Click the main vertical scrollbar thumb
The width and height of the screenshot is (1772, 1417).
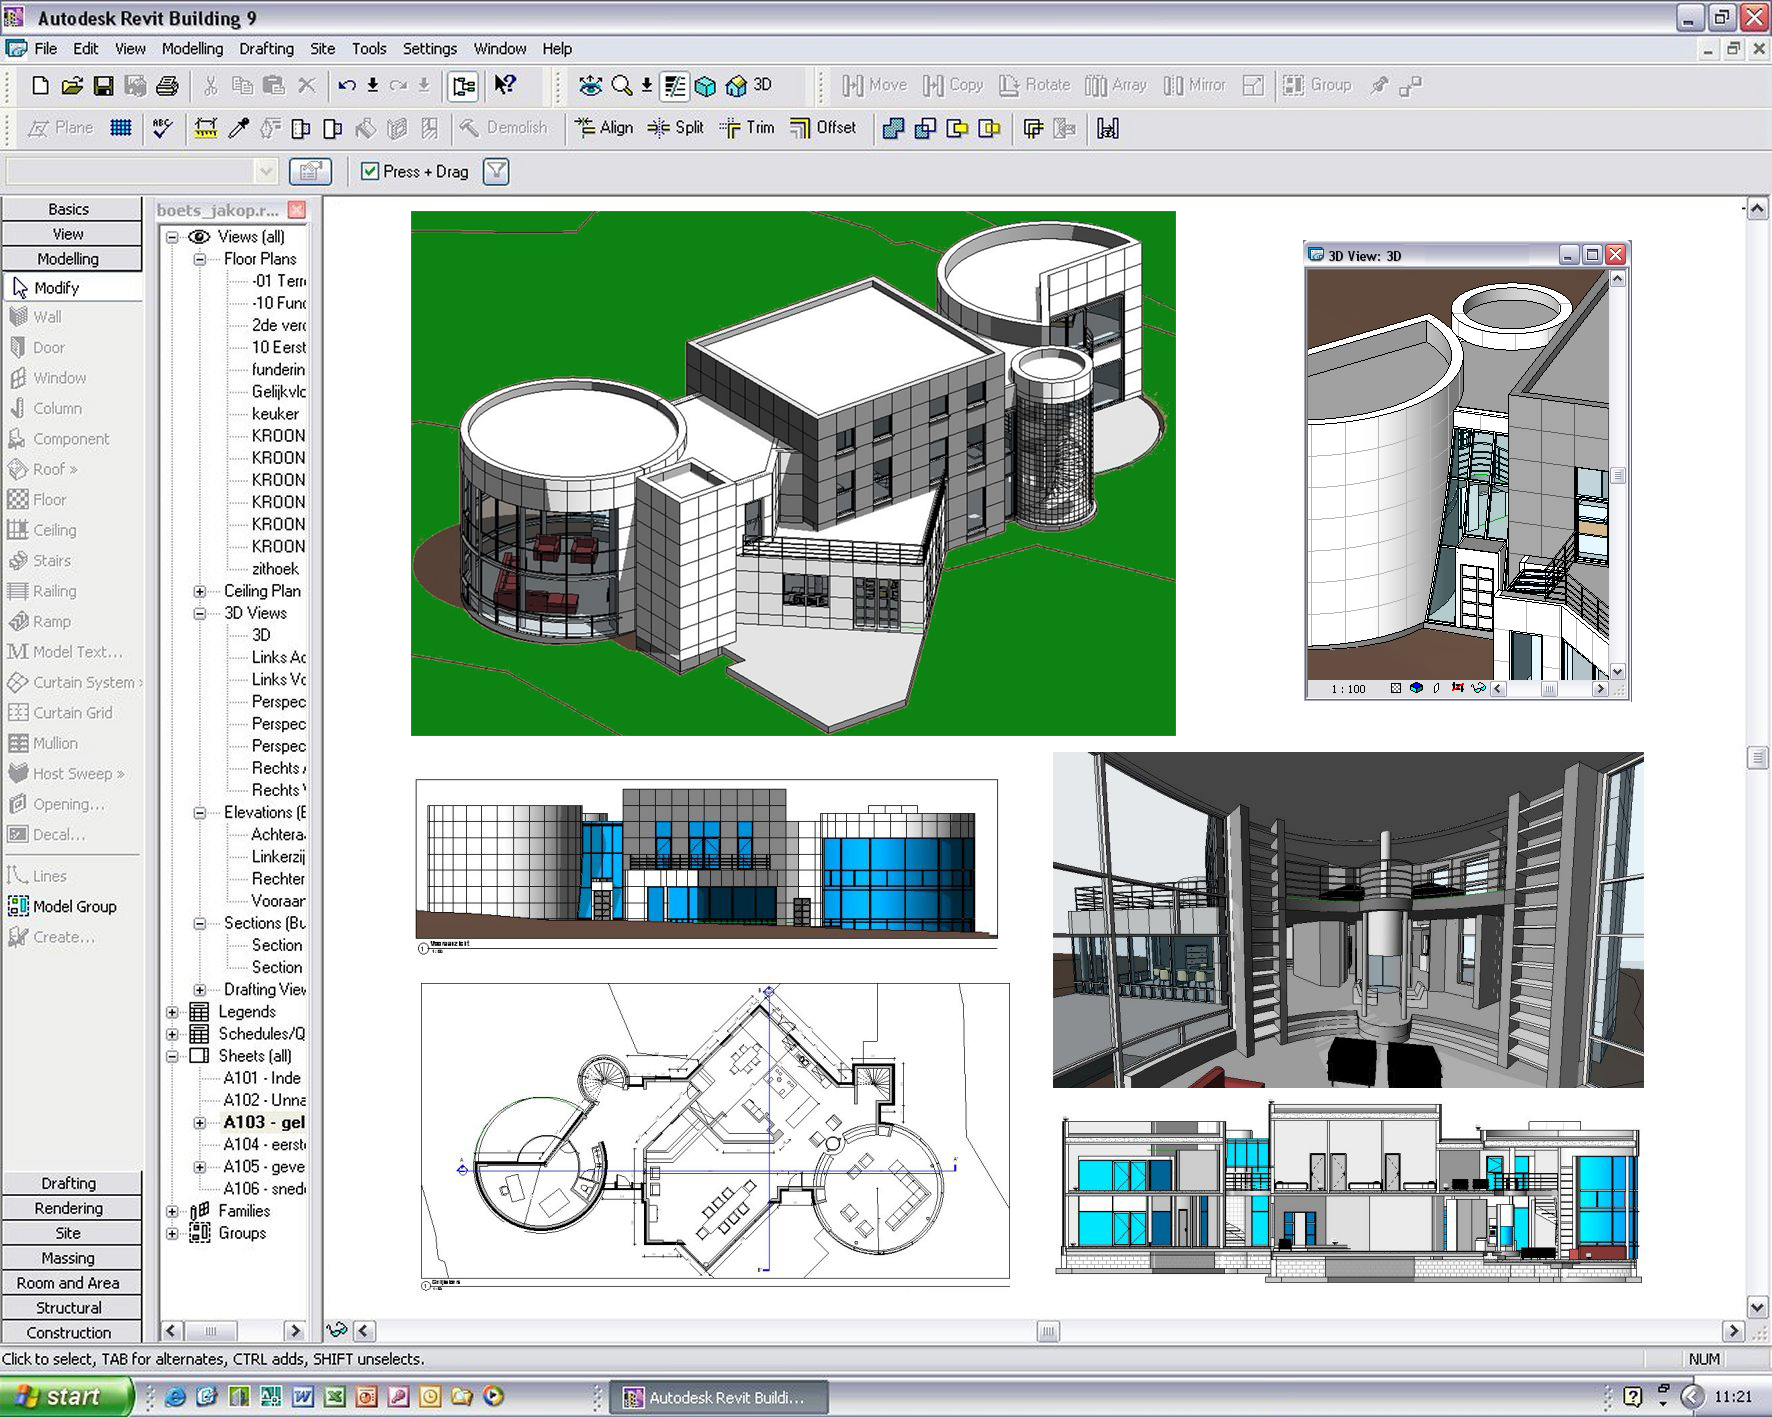(1757, 757)
